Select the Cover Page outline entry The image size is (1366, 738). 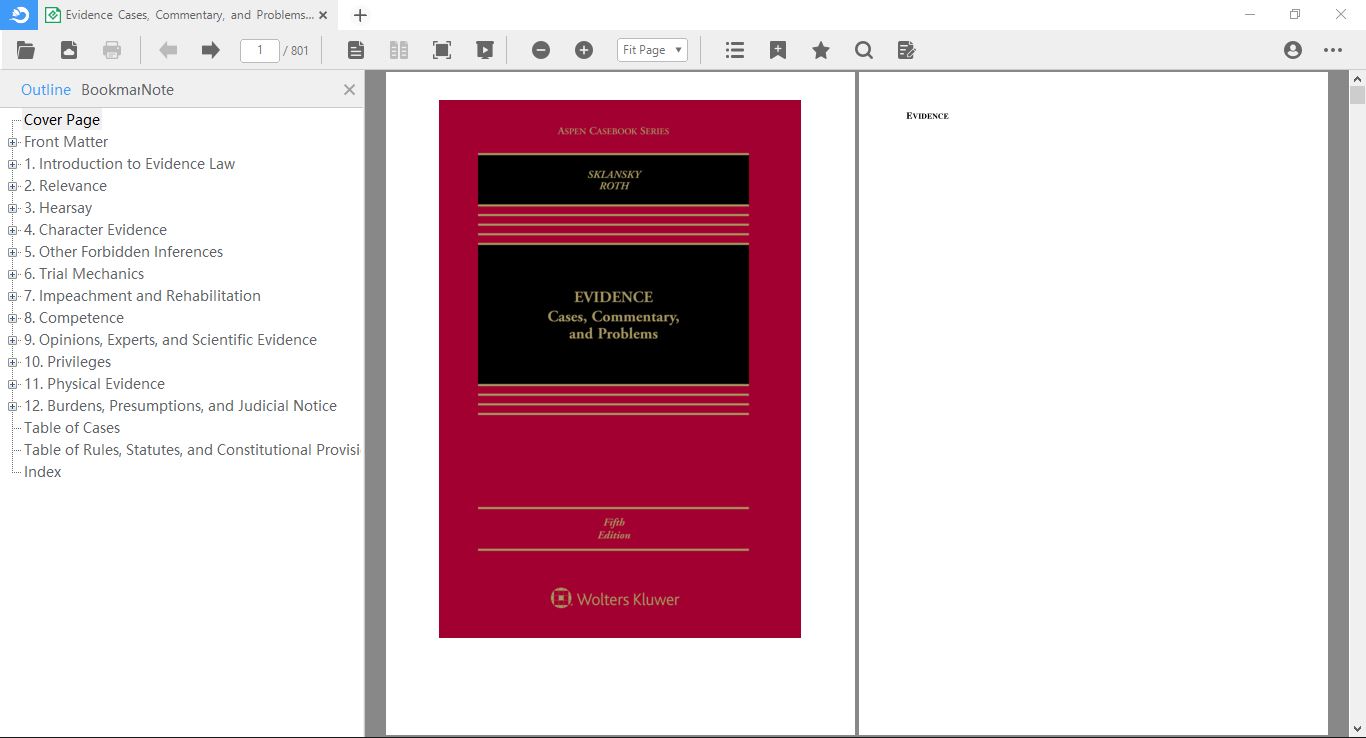(62, 120)
